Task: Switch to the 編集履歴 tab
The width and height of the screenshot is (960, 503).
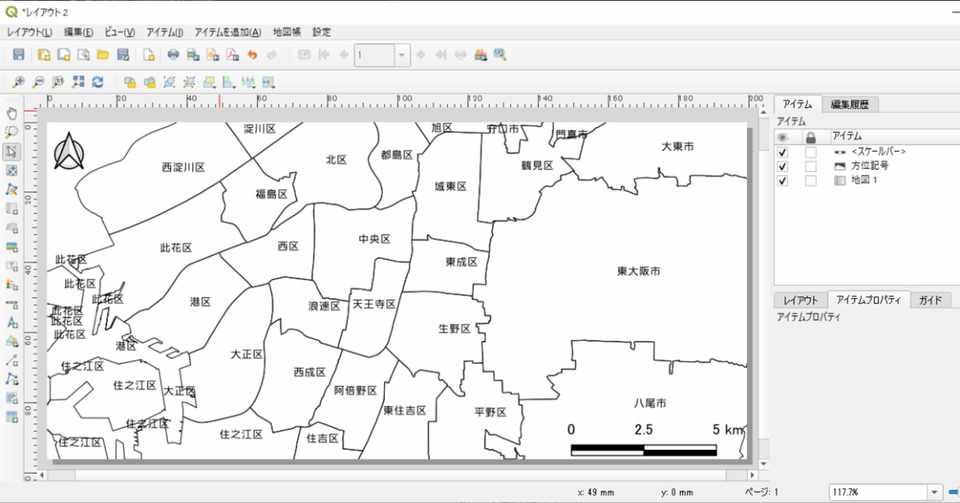Action: 849,105
